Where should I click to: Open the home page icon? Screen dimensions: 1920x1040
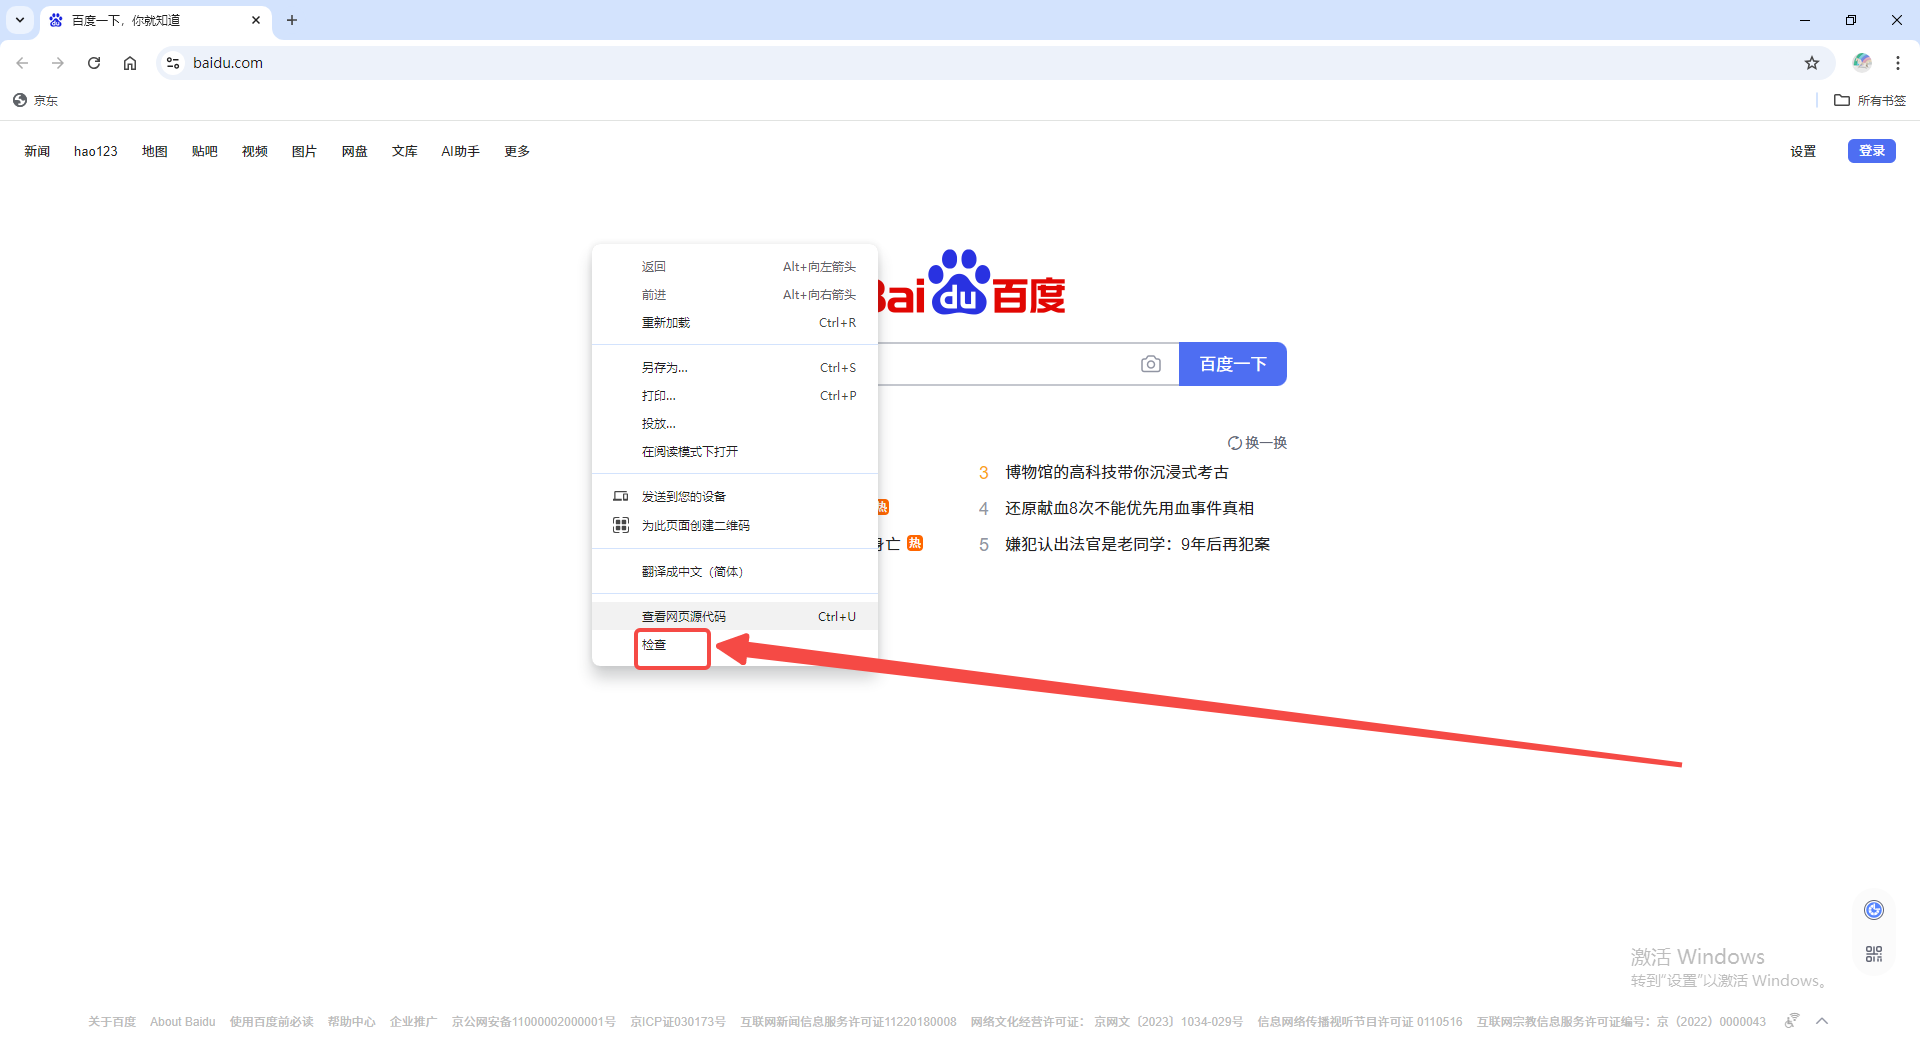point(130,63)
